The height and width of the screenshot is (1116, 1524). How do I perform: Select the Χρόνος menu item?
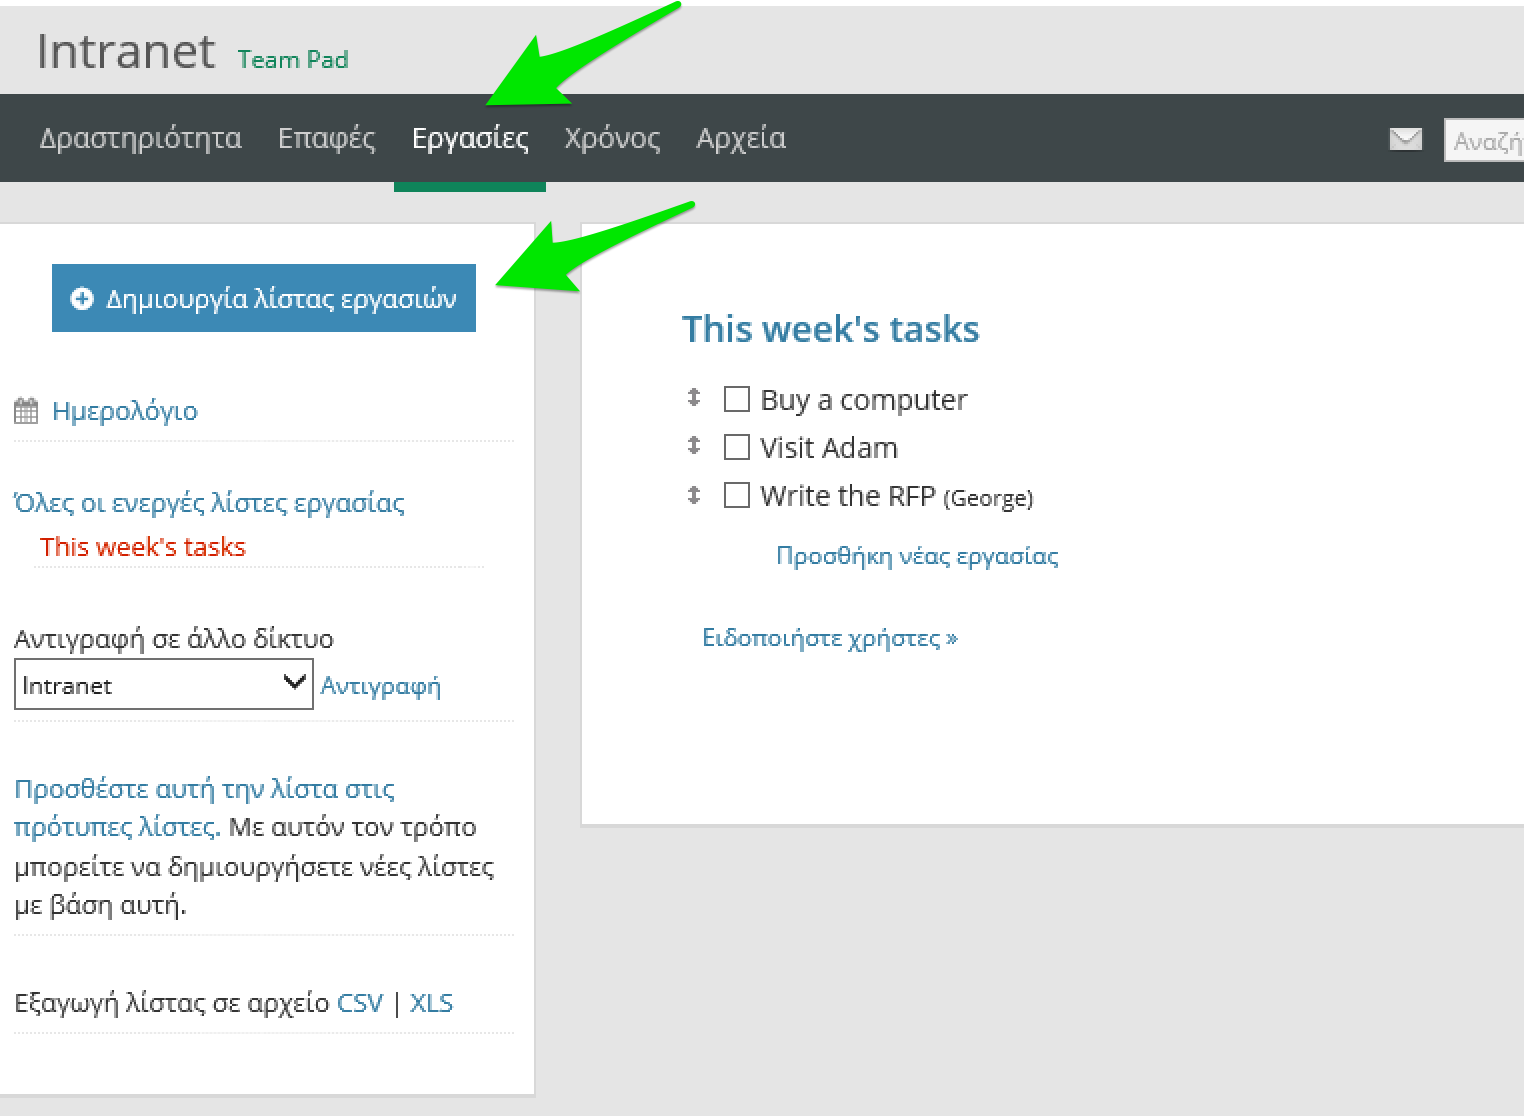point(612,138)
